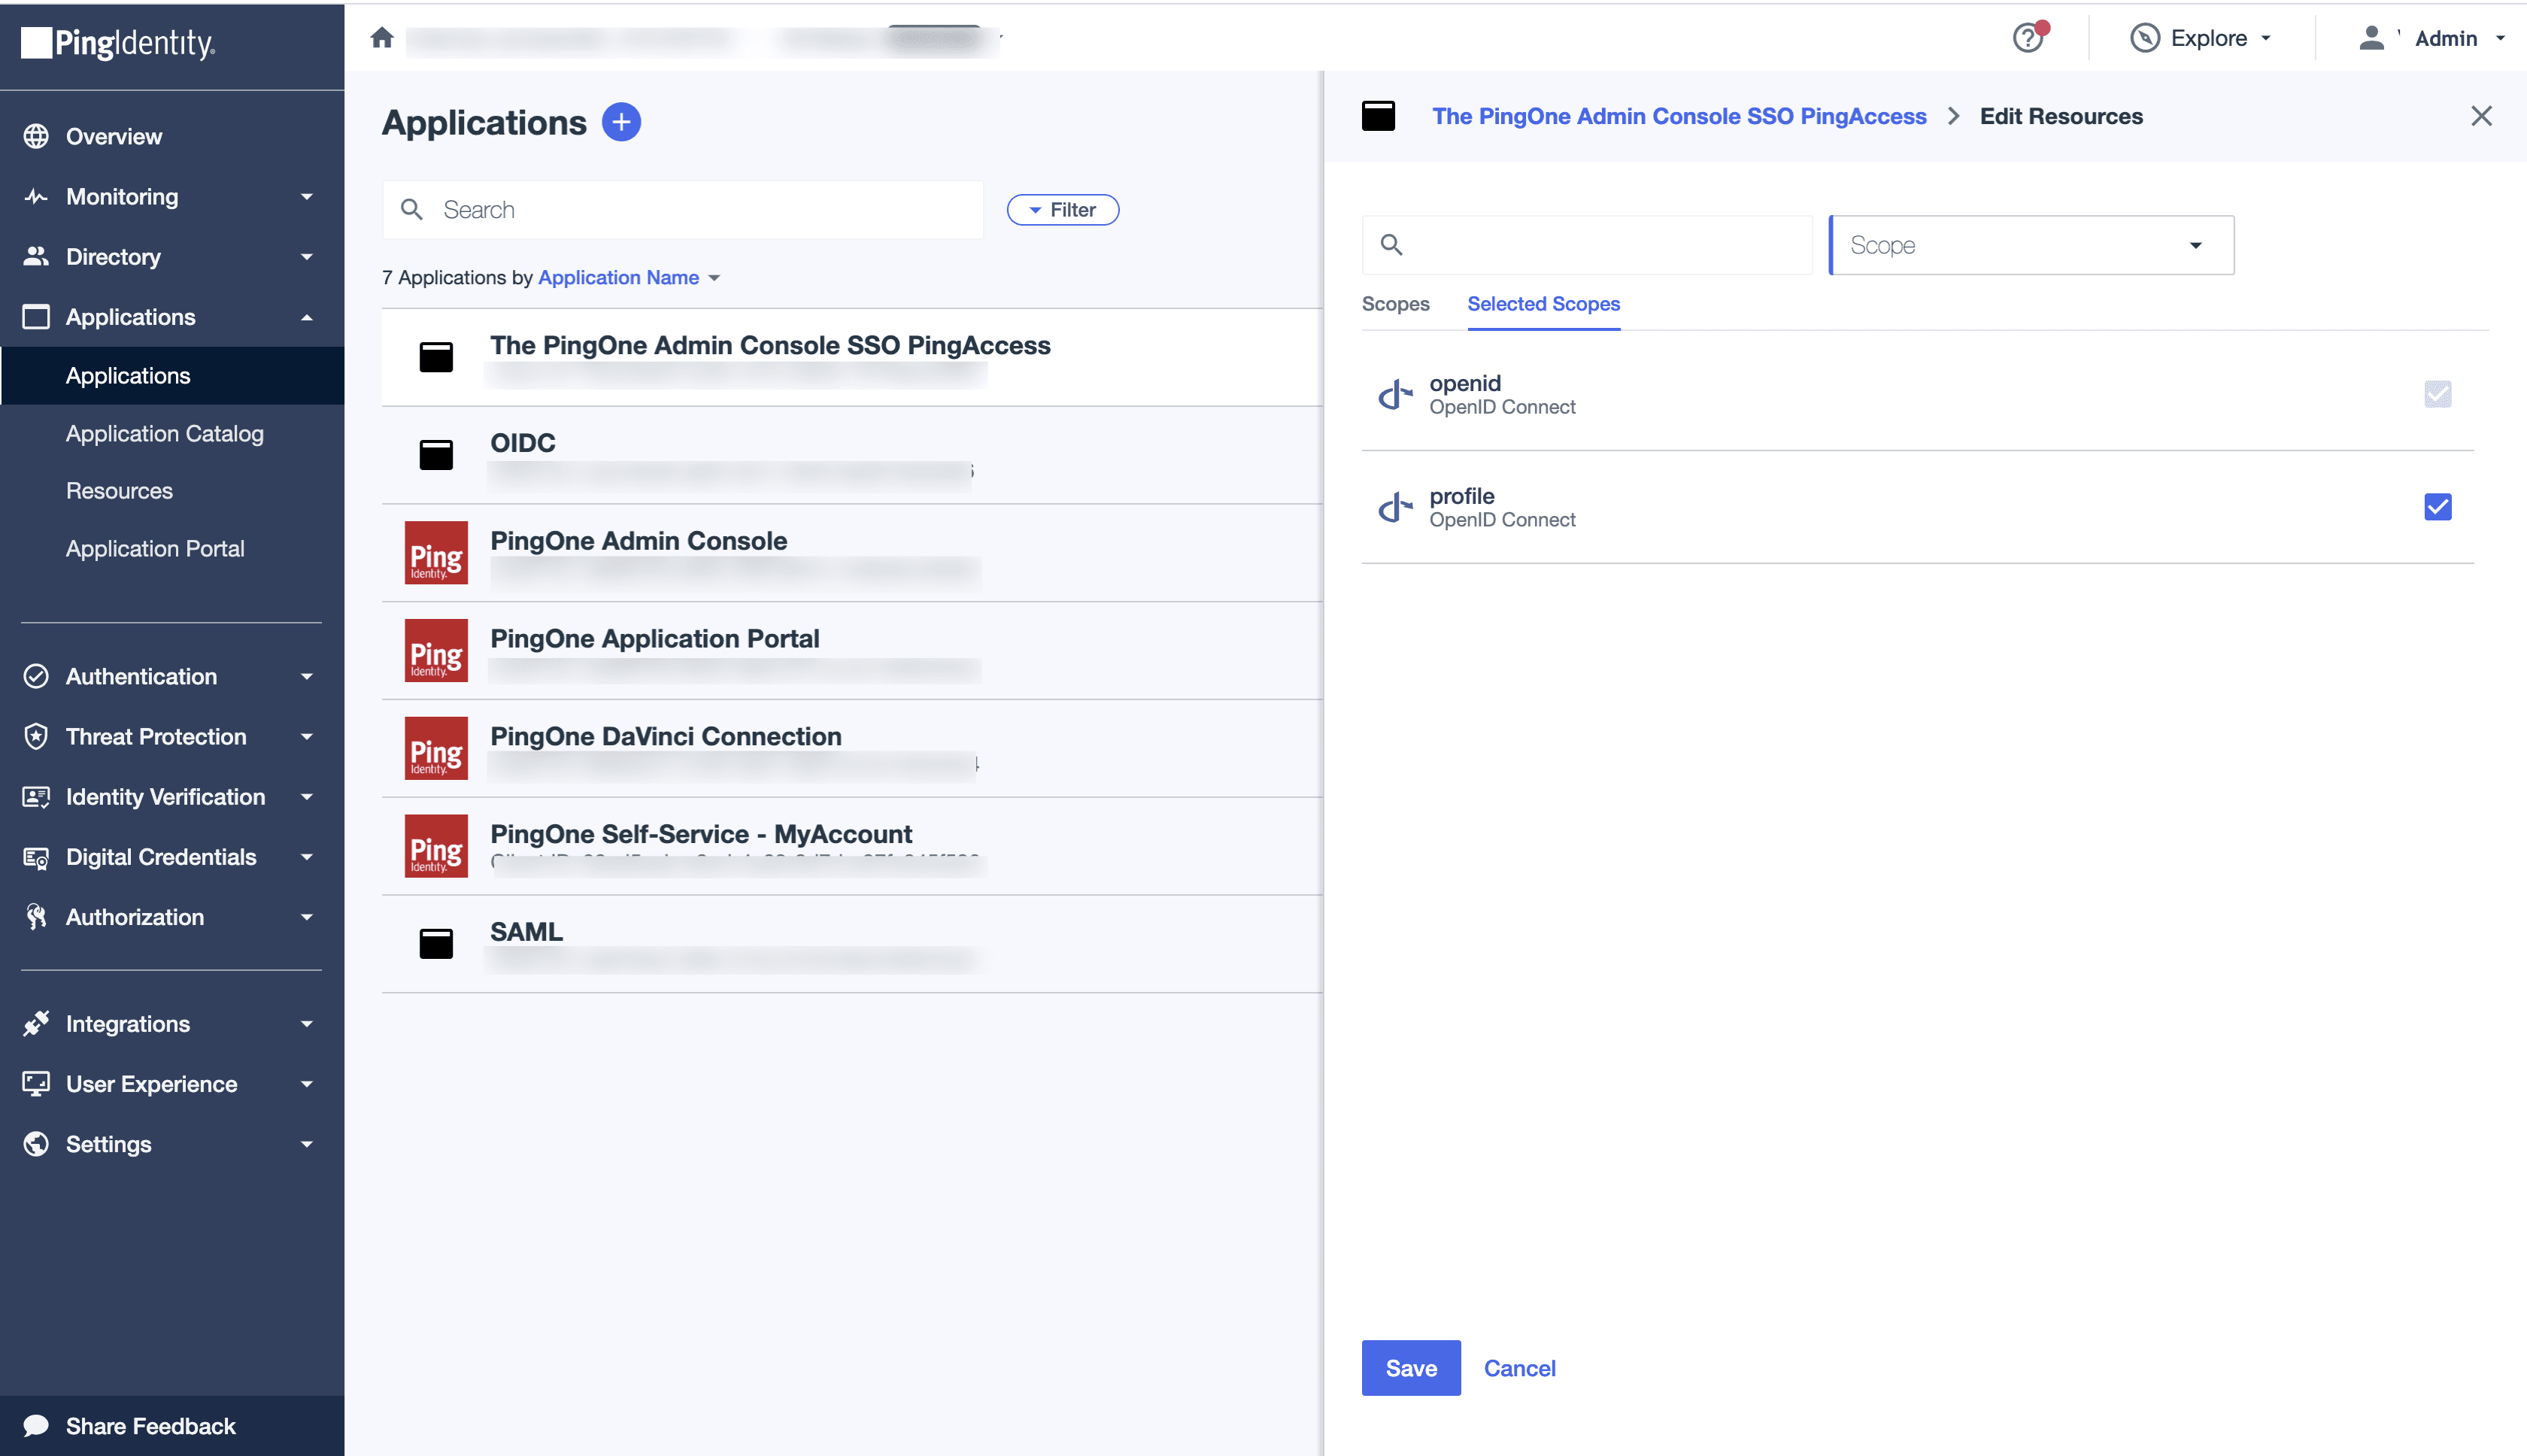Click the SAML application window icon
Screen dimensions: 2527x1456
436,943
